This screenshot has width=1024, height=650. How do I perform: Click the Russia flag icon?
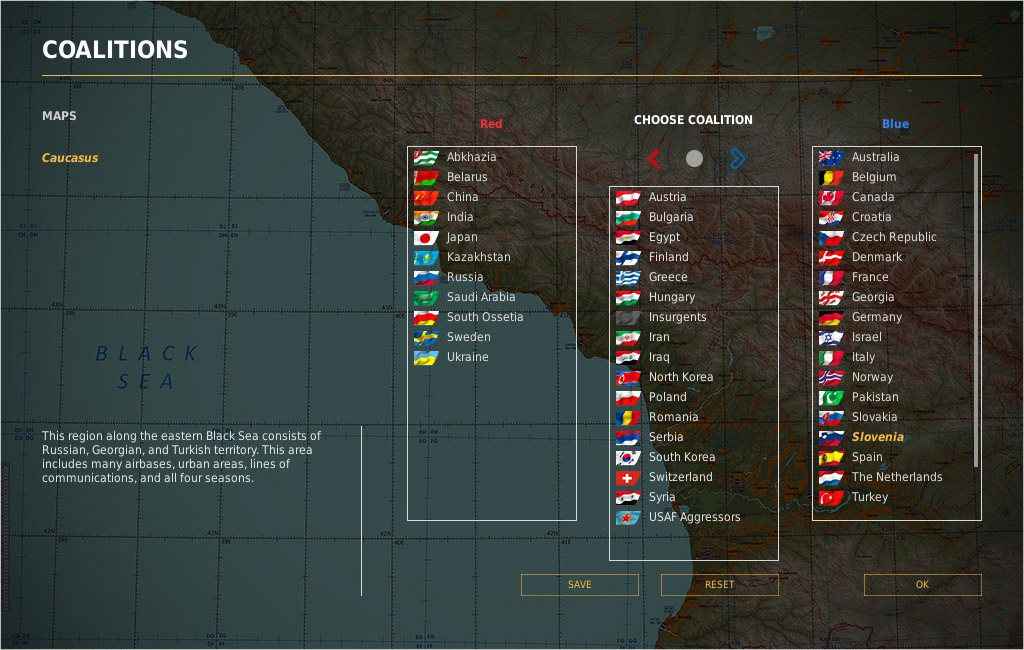pyautogui.click(x=426, y=277)
